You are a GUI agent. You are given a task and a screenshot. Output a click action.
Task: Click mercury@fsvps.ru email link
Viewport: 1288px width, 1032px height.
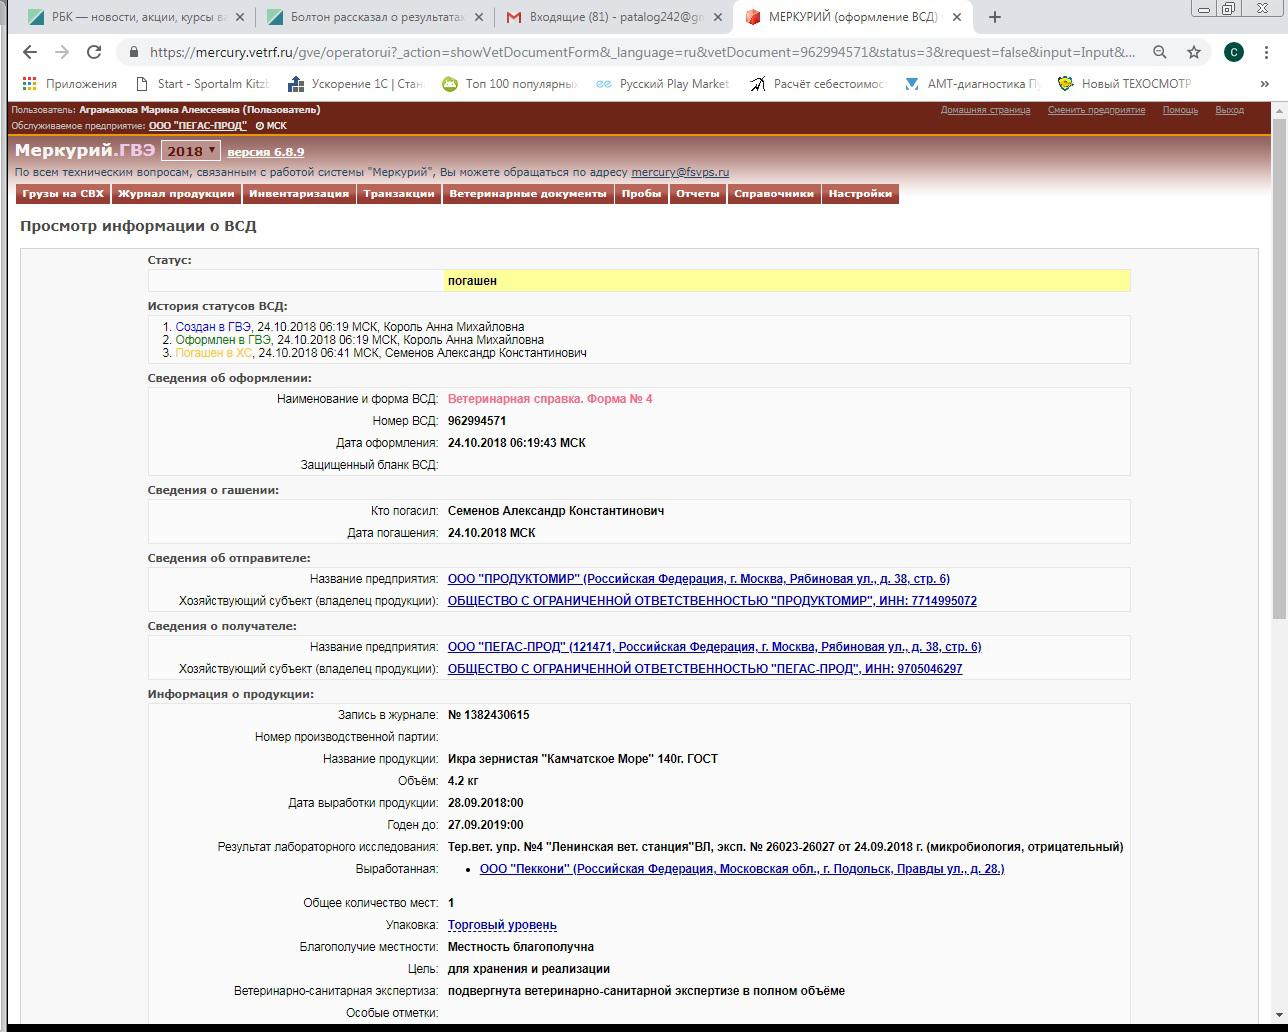(680, 172)
